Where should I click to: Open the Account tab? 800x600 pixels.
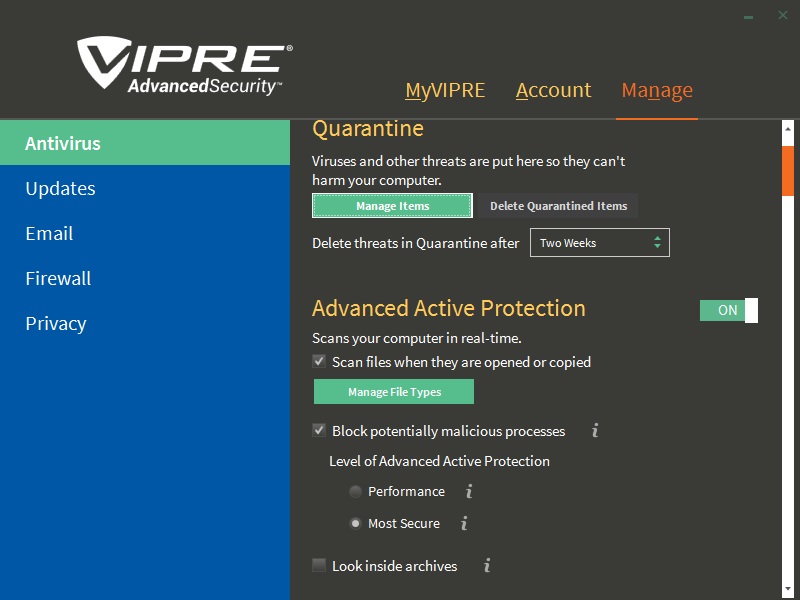coord(553,90)
